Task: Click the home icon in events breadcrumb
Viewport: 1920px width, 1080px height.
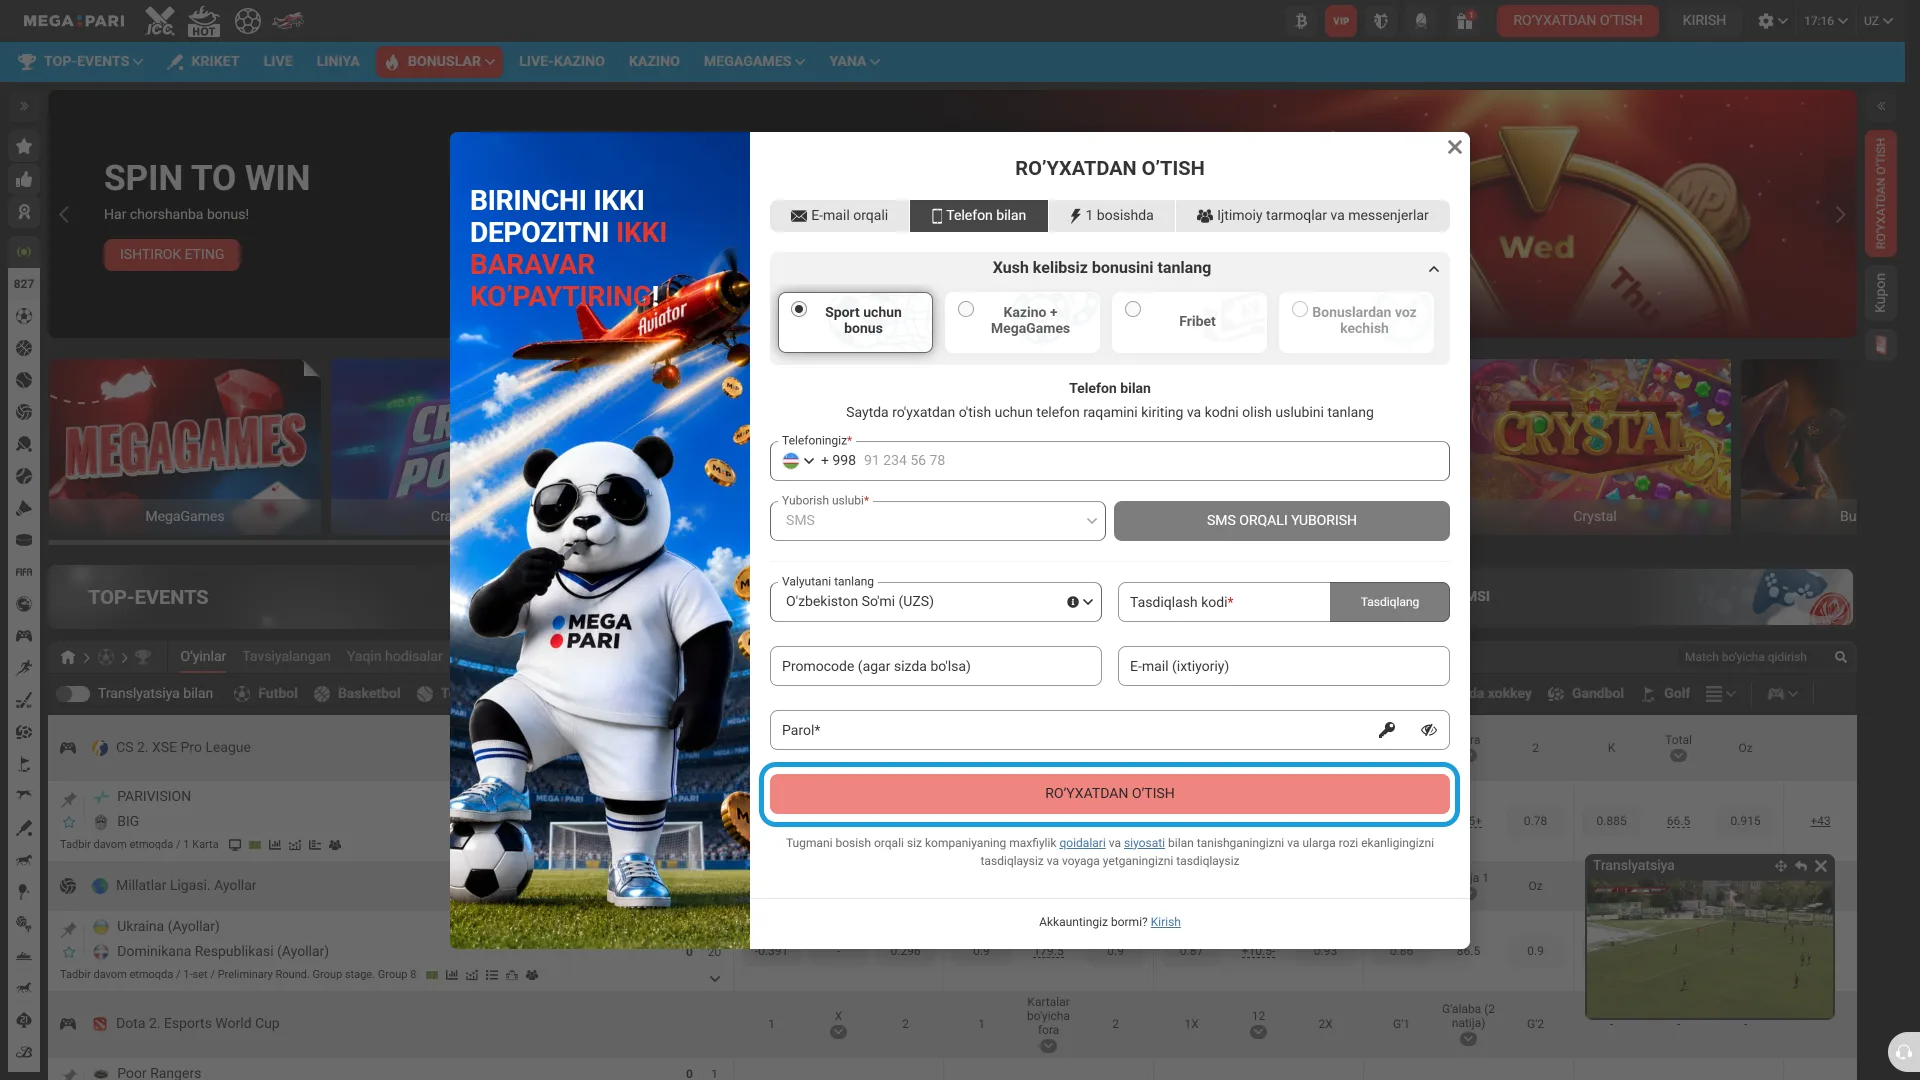Action: point(68,657)
